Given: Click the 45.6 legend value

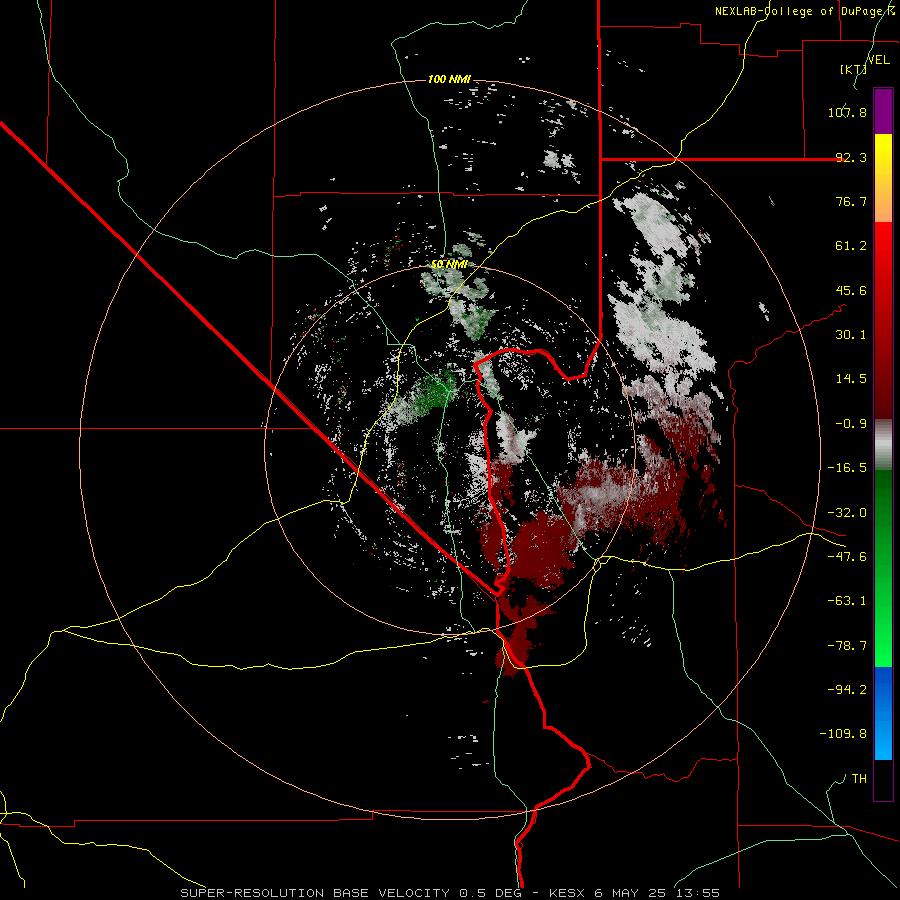Looking at the screenshot, I should tap(851, 290).
